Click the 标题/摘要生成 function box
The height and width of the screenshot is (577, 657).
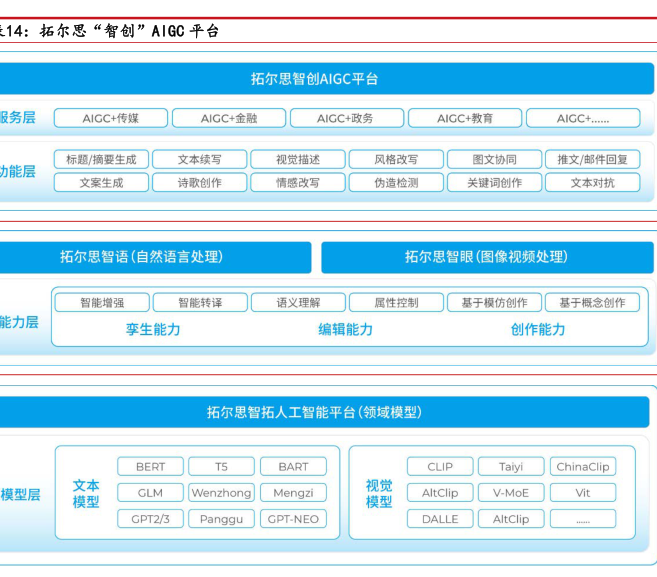point(101,159)
